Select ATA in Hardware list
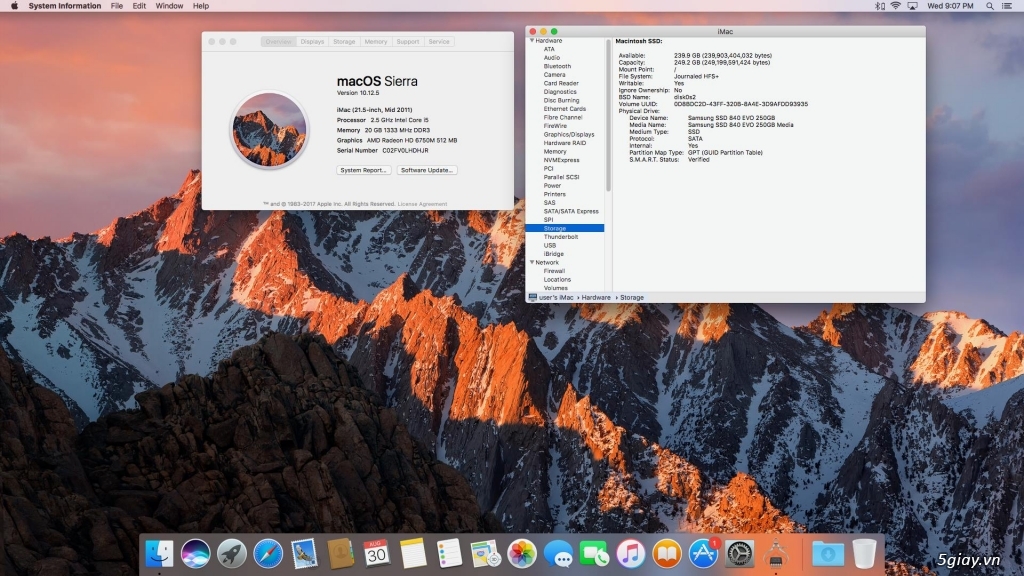 pos(549,49)
